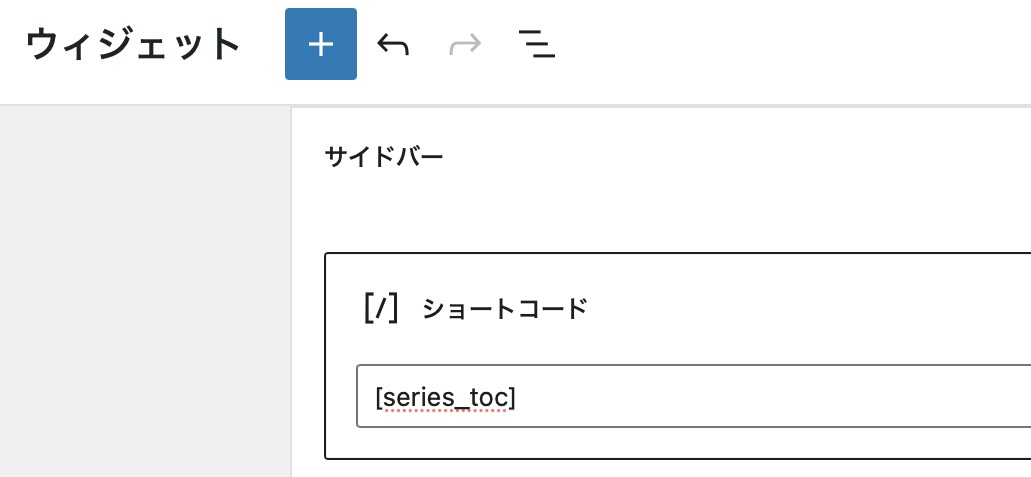Viewport: 1031px width, 477px height.
Task: Open the list view outline icon
Action: 537,44
